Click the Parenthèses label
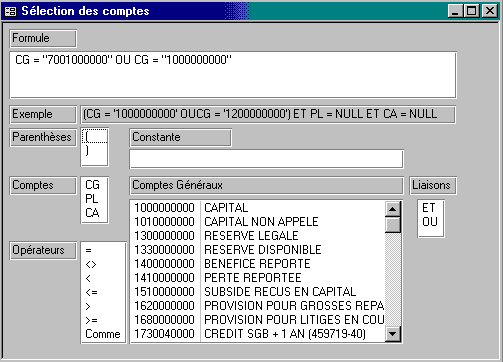 (x=43, y=137)
